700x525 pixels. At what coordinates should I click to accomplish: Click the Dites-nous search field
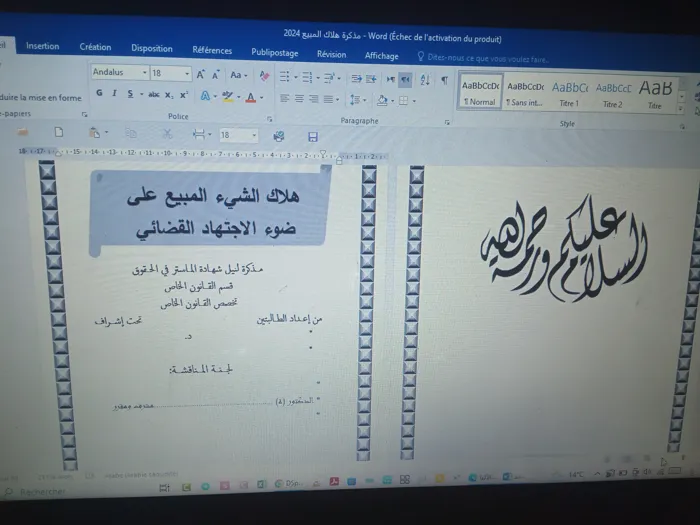click(x=488, y=58)
